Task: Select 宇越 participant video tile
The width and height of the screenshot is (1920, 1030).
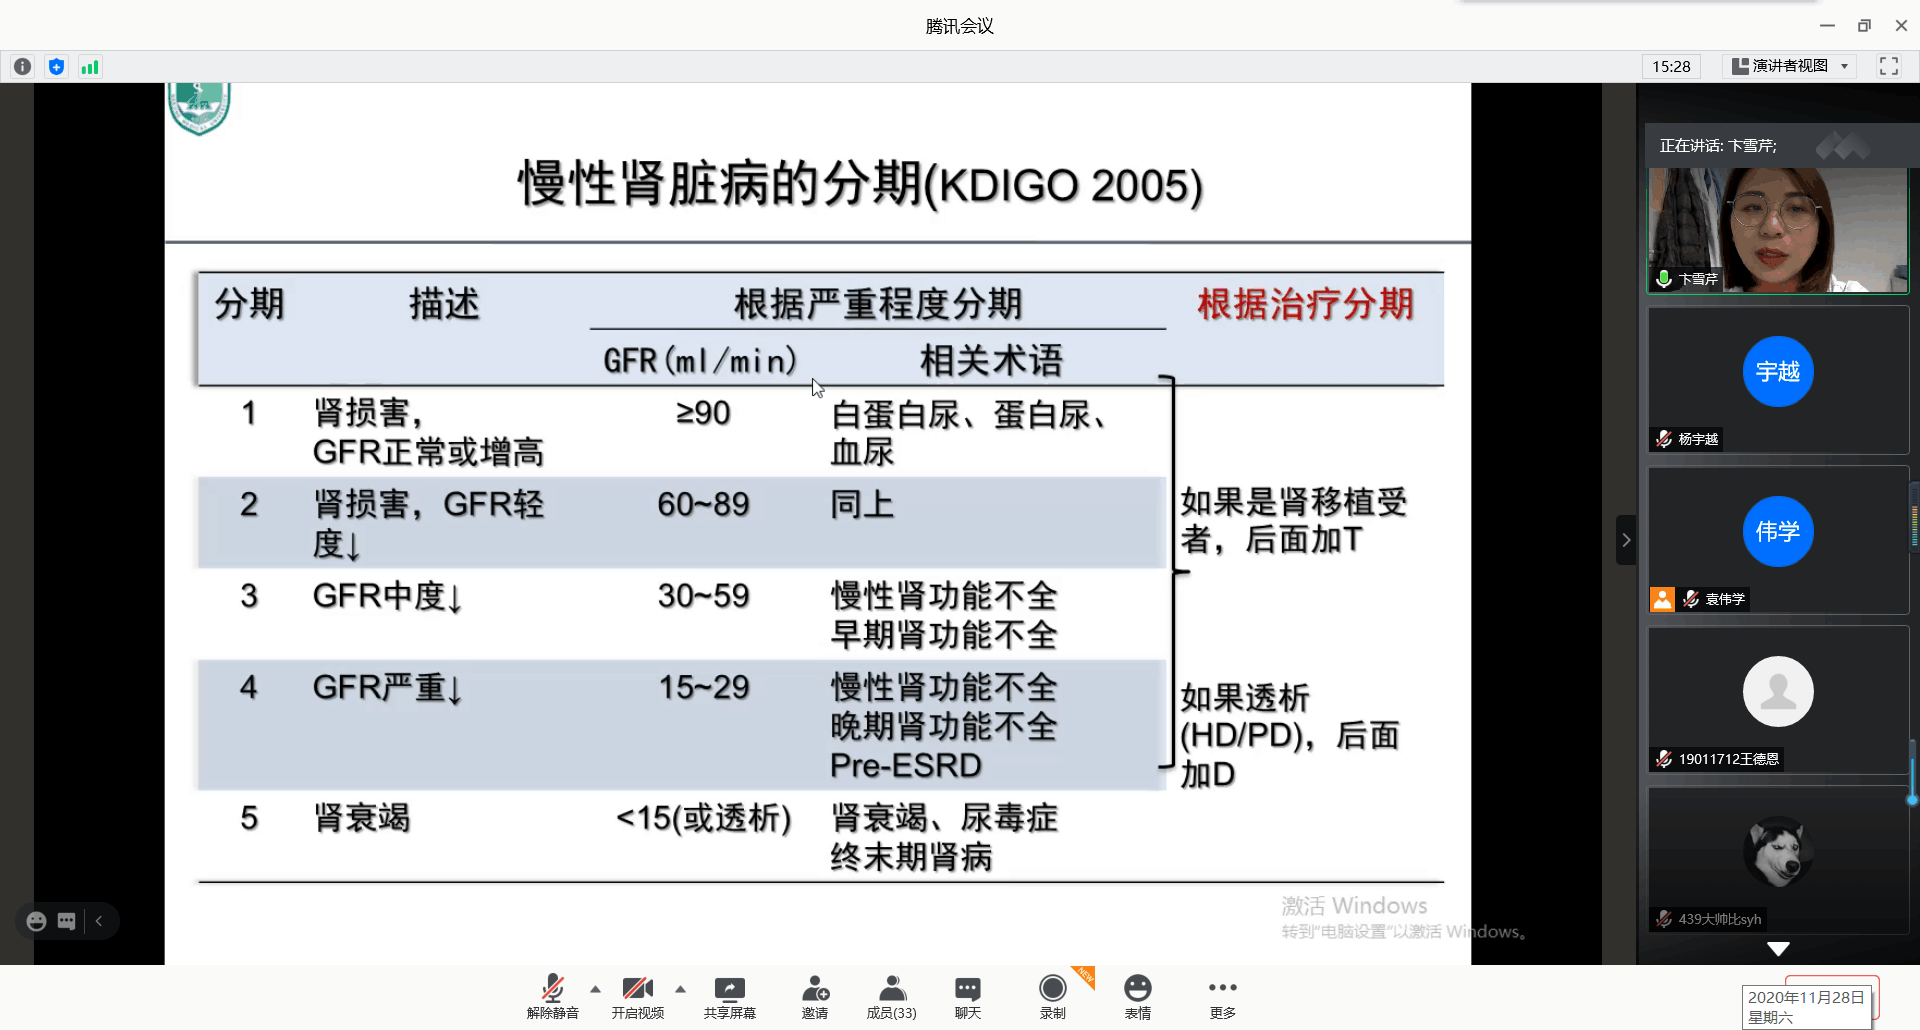Action: click(1777, 380)
